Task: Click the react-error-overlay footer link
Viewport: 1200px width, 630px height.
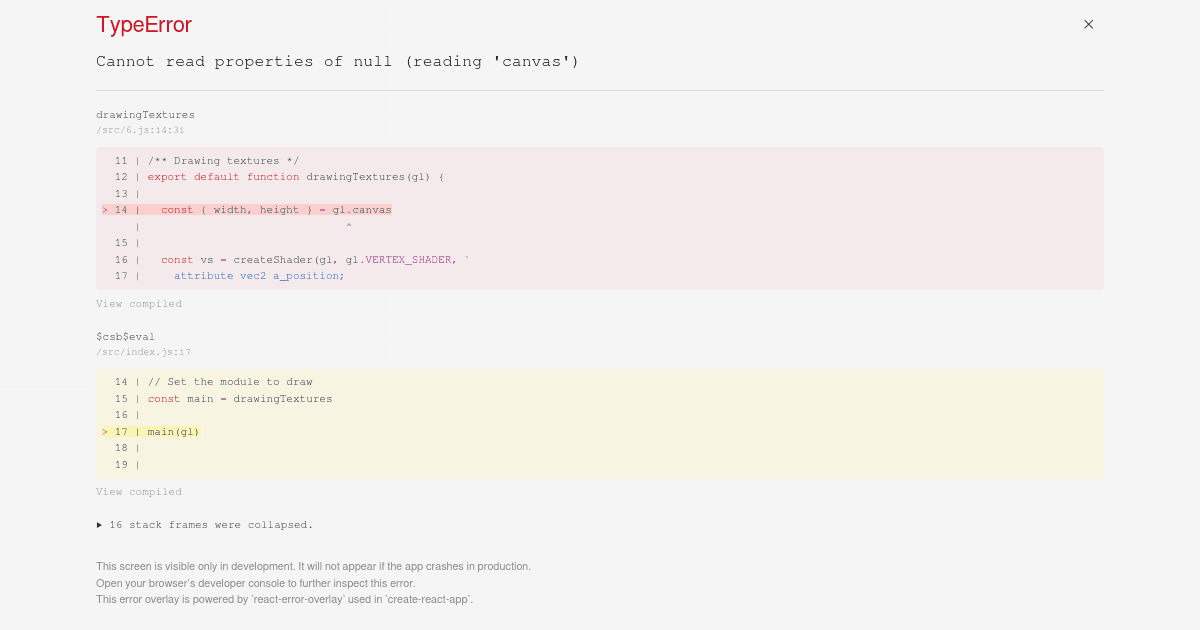Action: [x=296, y=599]
